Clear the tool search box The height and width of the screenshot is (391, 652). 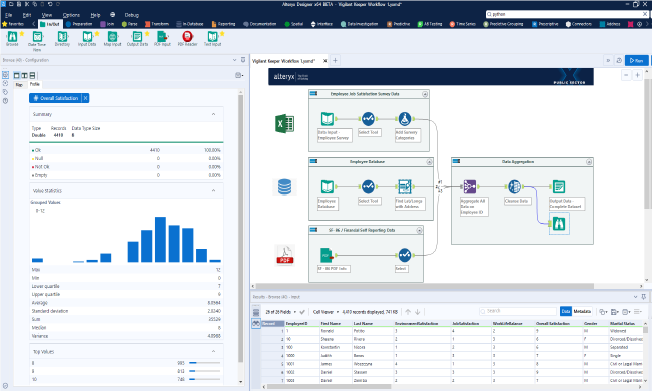pos(645,14)
